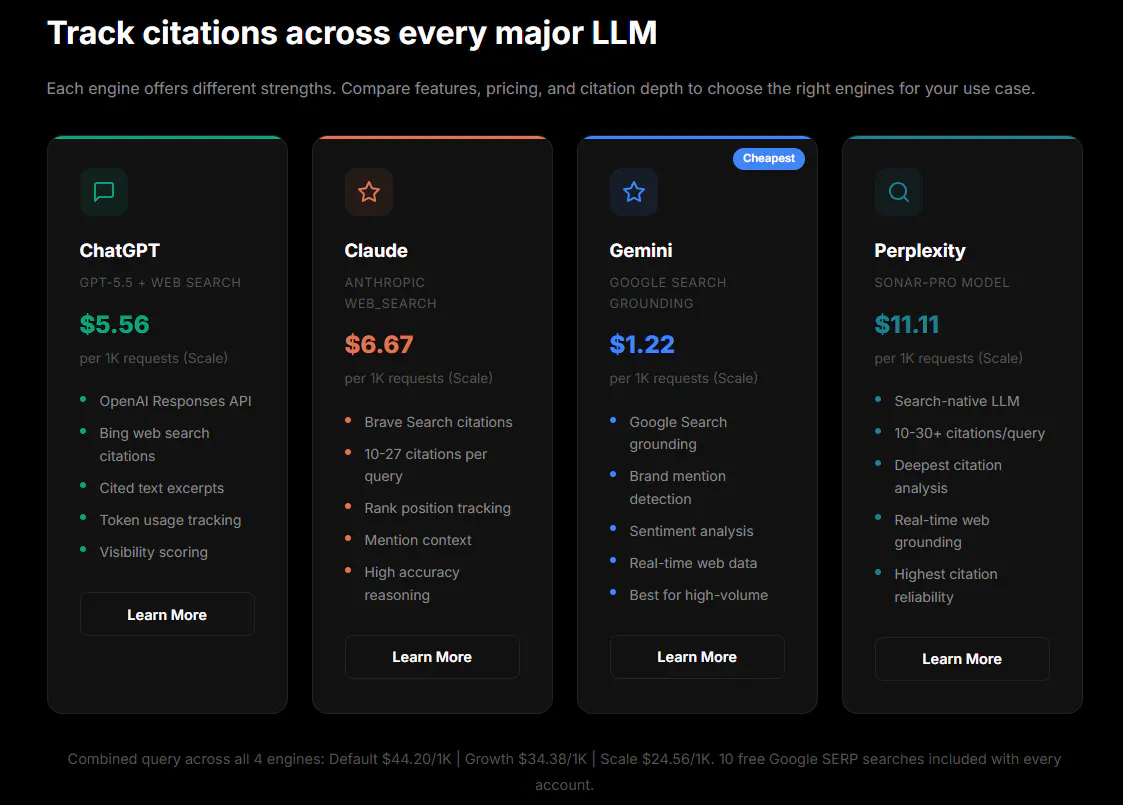Click 'SONAR-PRO MODEL' subtitle

(942, 283)
